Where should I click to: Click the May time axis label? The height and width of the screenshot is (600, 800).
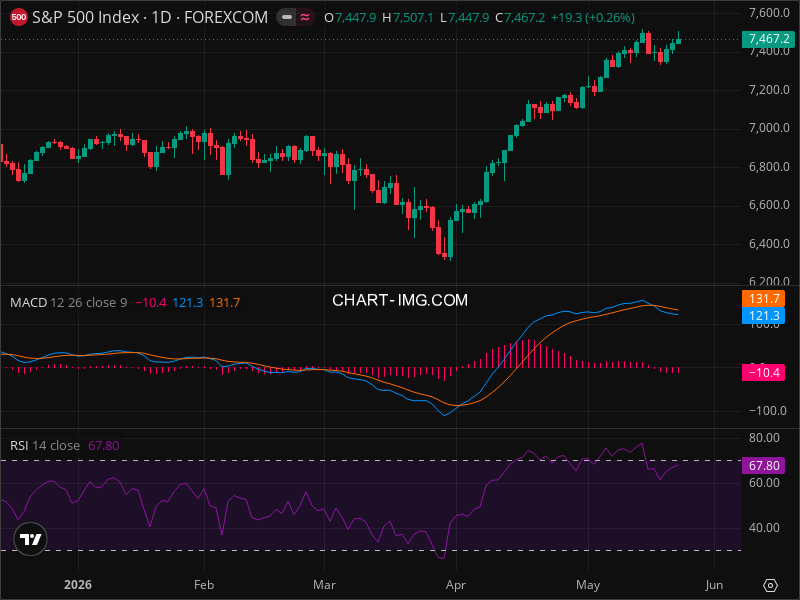tap(588, 585)
